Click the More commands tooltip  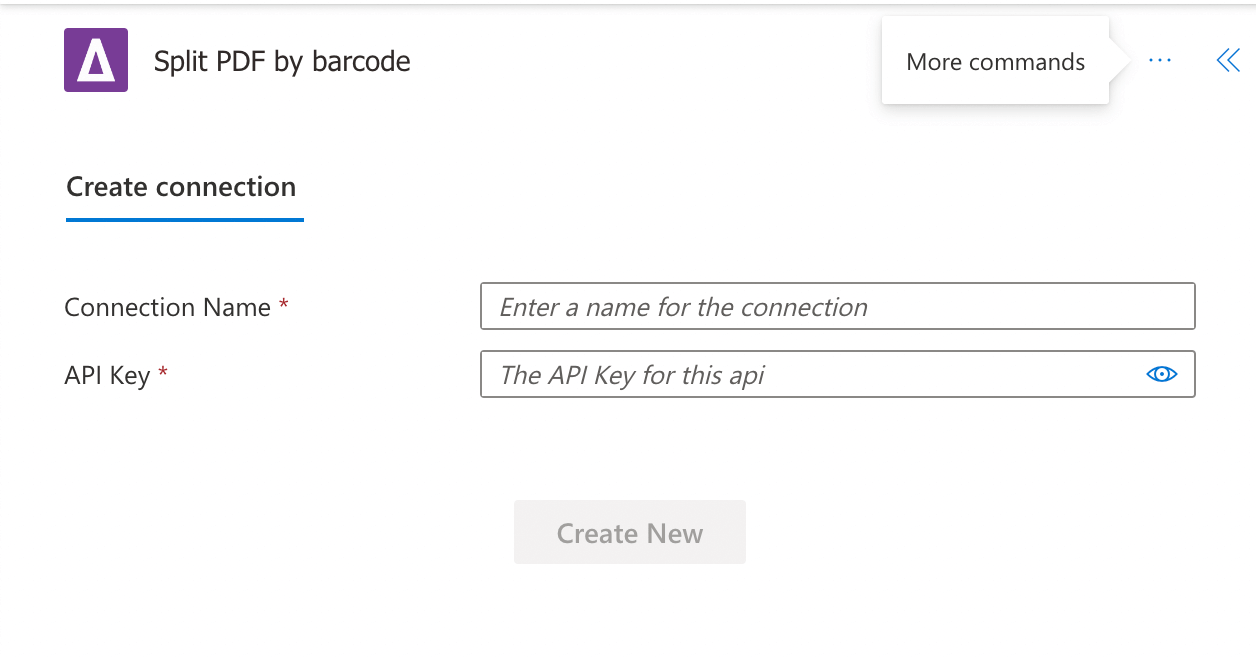(995, 62)
